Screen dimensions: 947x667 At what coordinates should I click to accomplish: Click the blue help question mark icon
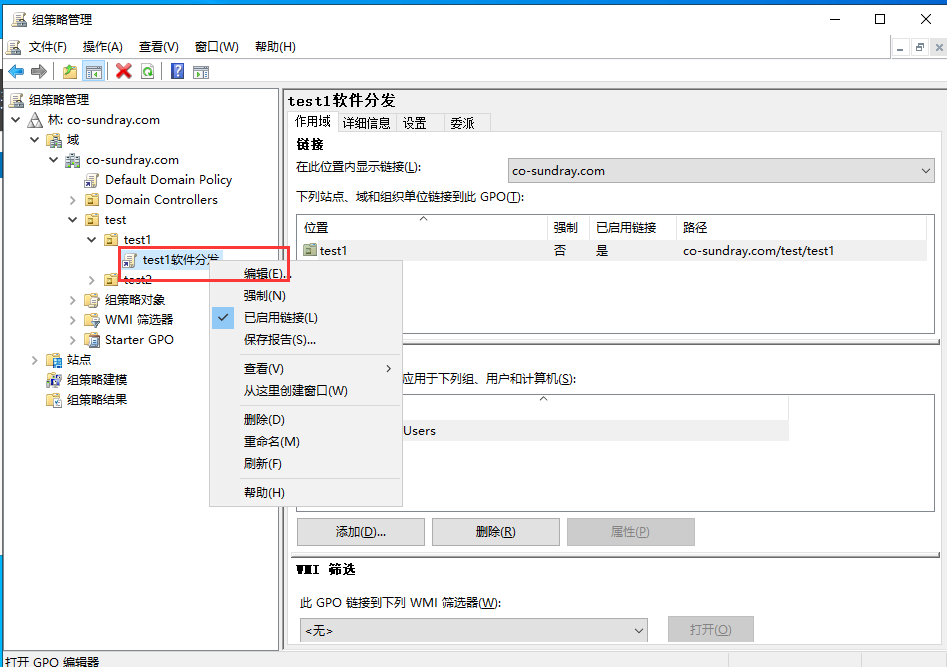pos(178,71)
